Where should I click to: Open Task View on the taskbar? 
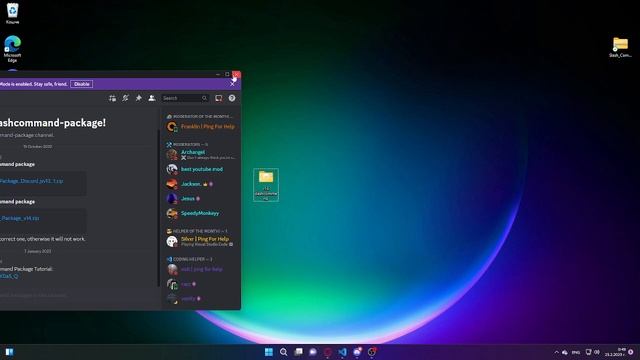(x=298, y=352)
